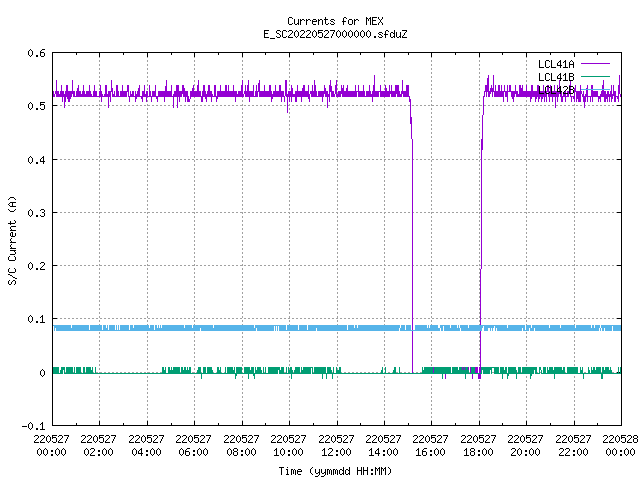Click the LCL42B legend label

click(556, 90)
